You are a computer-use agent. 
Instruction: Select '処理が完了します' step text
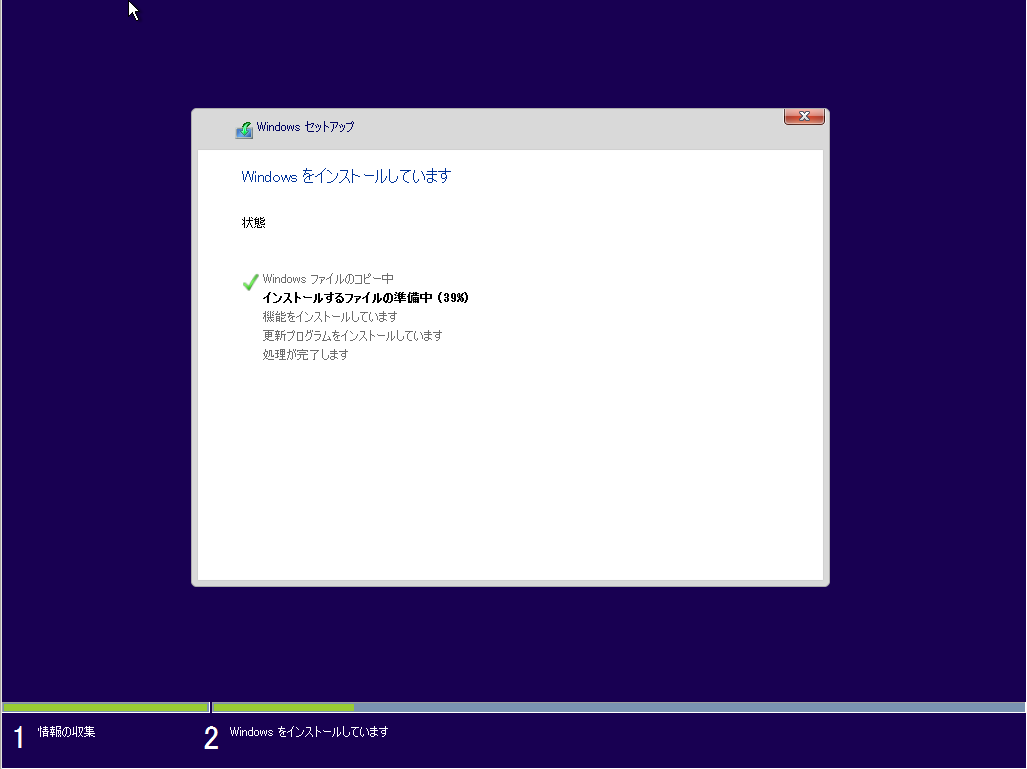click(x=305, y=355)
